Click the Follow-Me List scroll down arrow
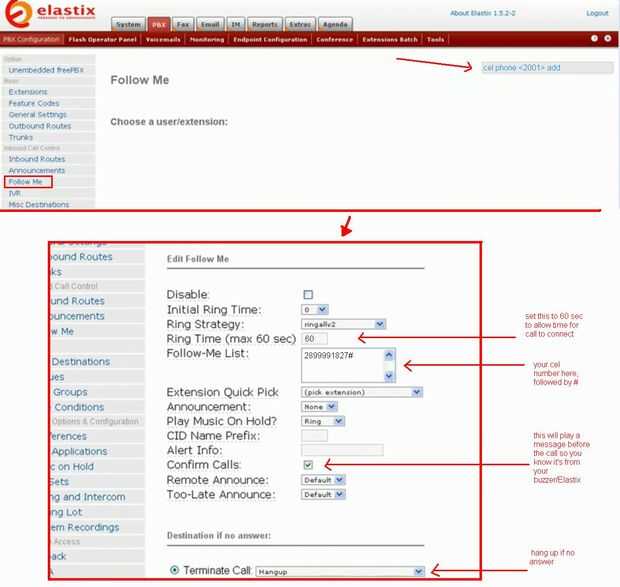This screenshot has height=587, width=620. (389, 376)
